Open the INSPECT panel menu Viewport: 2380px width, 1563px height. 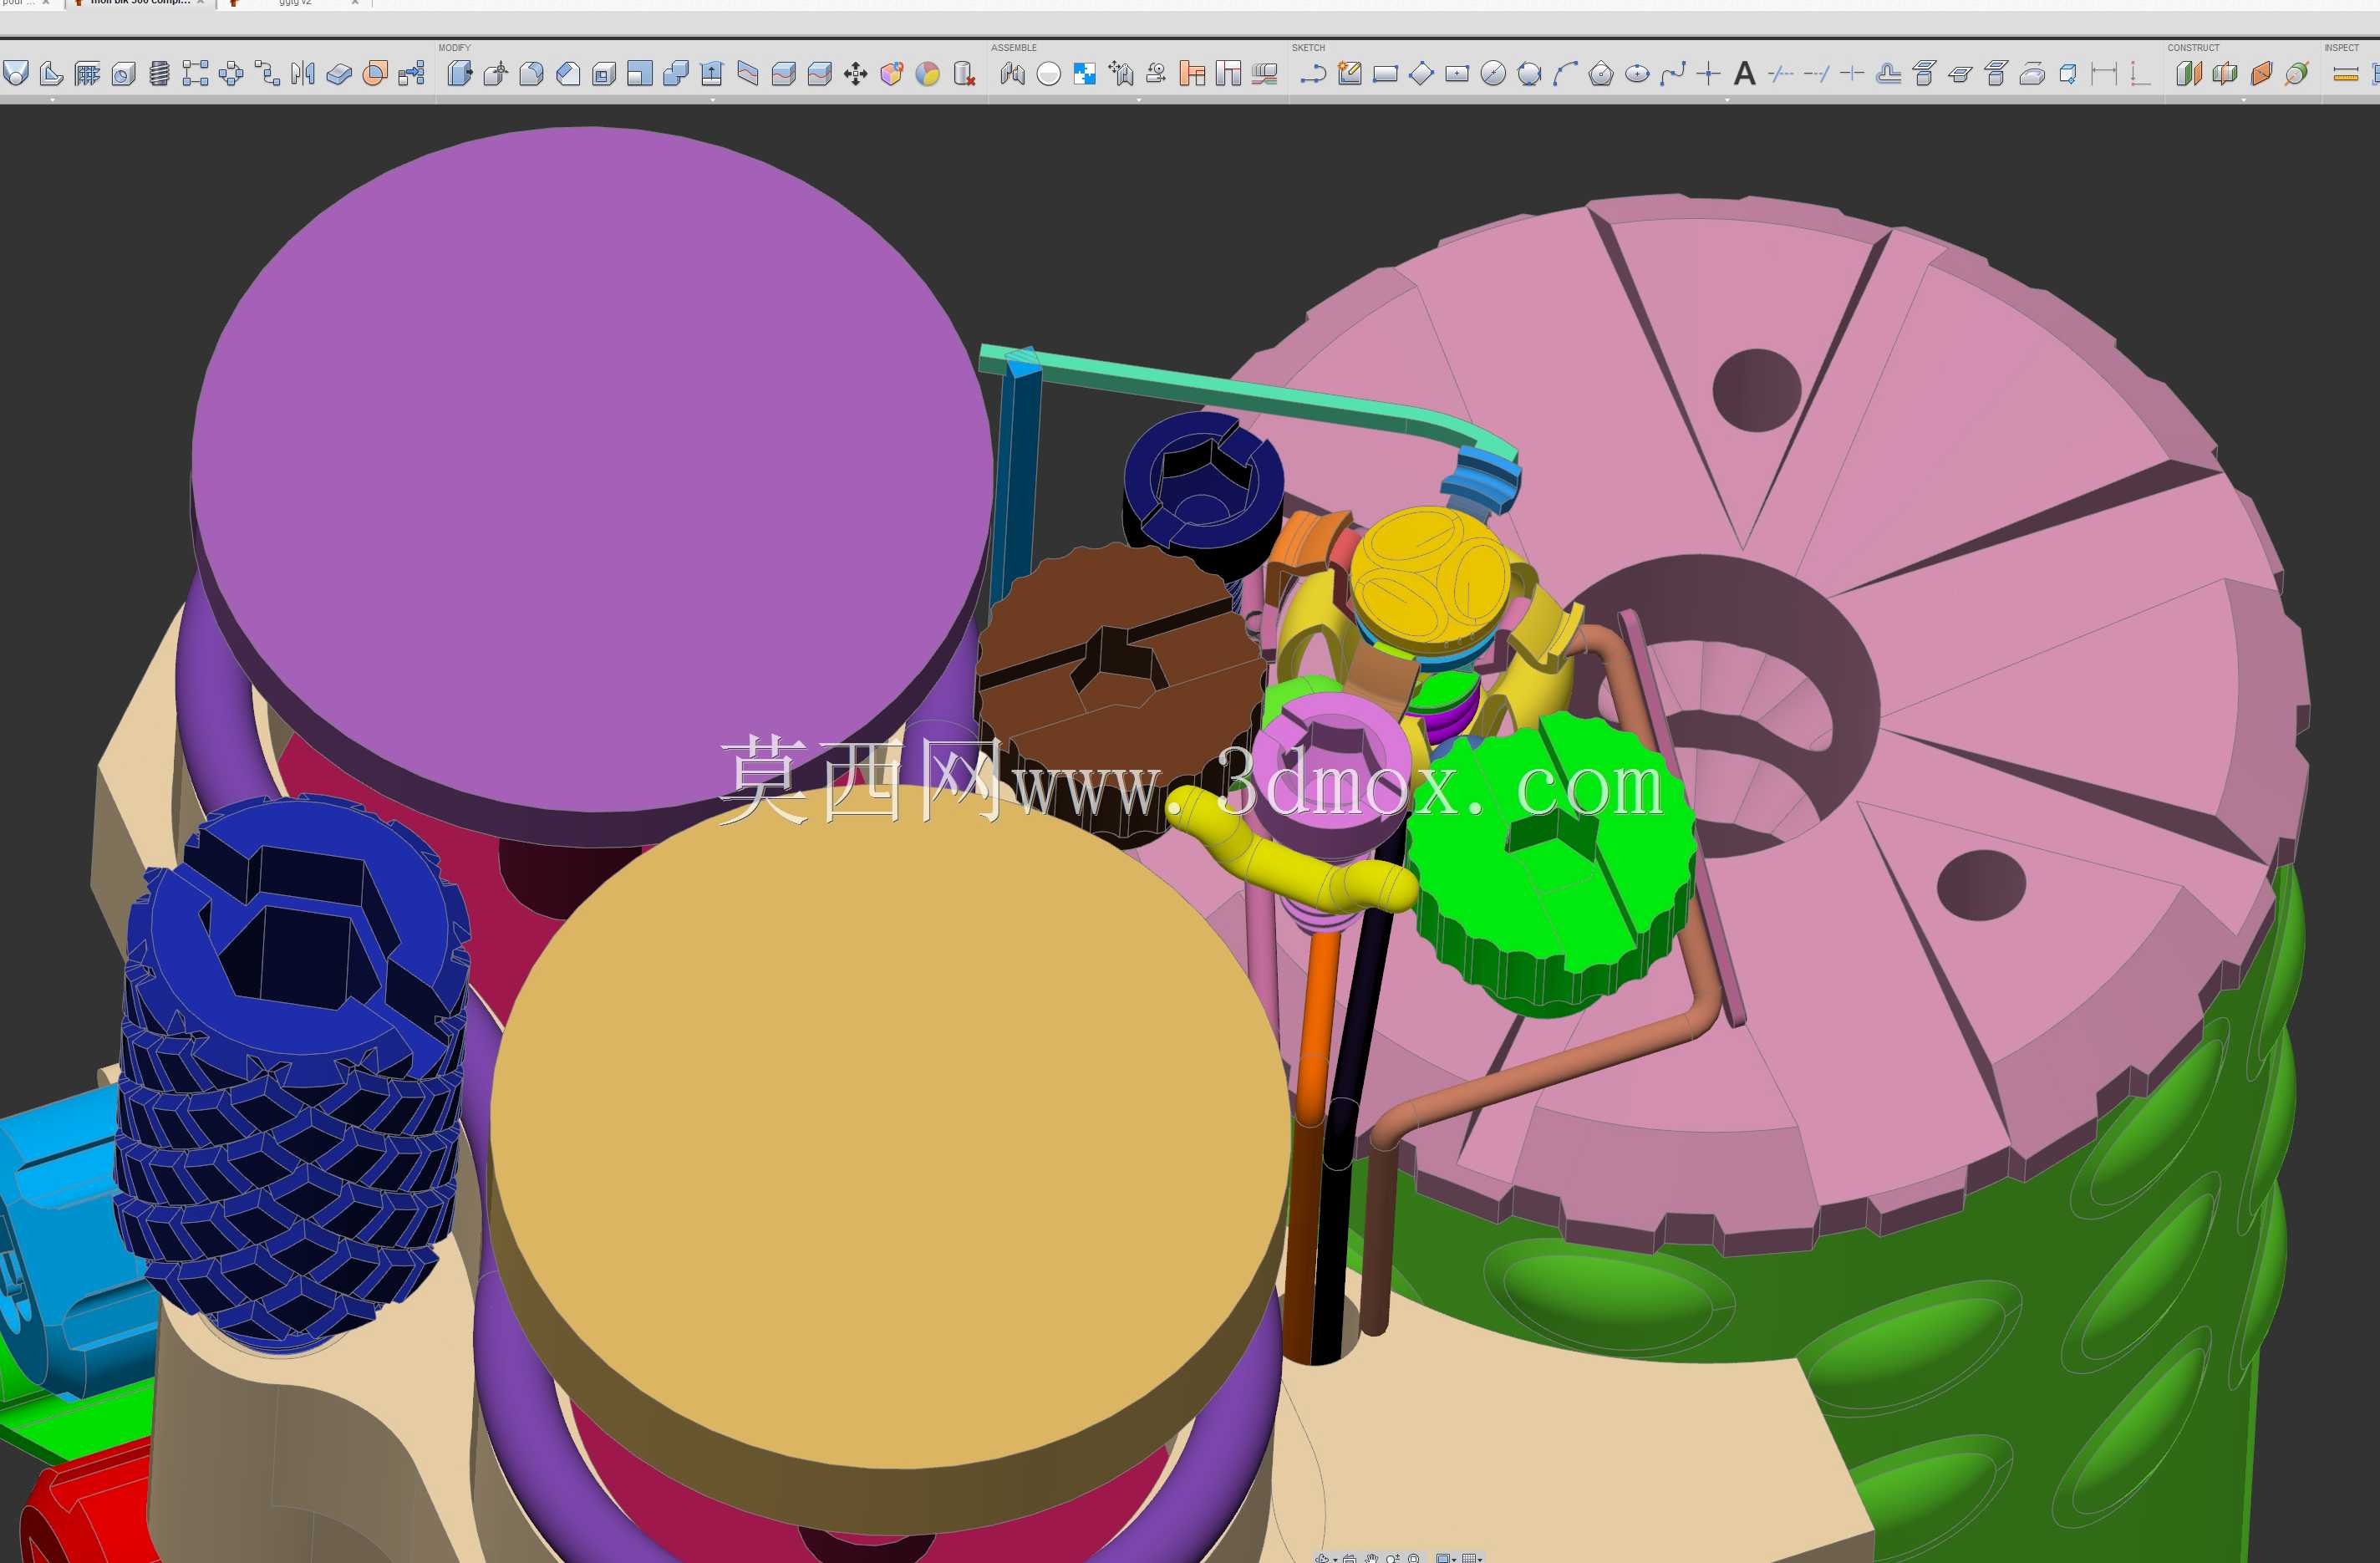tap(2342, 48)
